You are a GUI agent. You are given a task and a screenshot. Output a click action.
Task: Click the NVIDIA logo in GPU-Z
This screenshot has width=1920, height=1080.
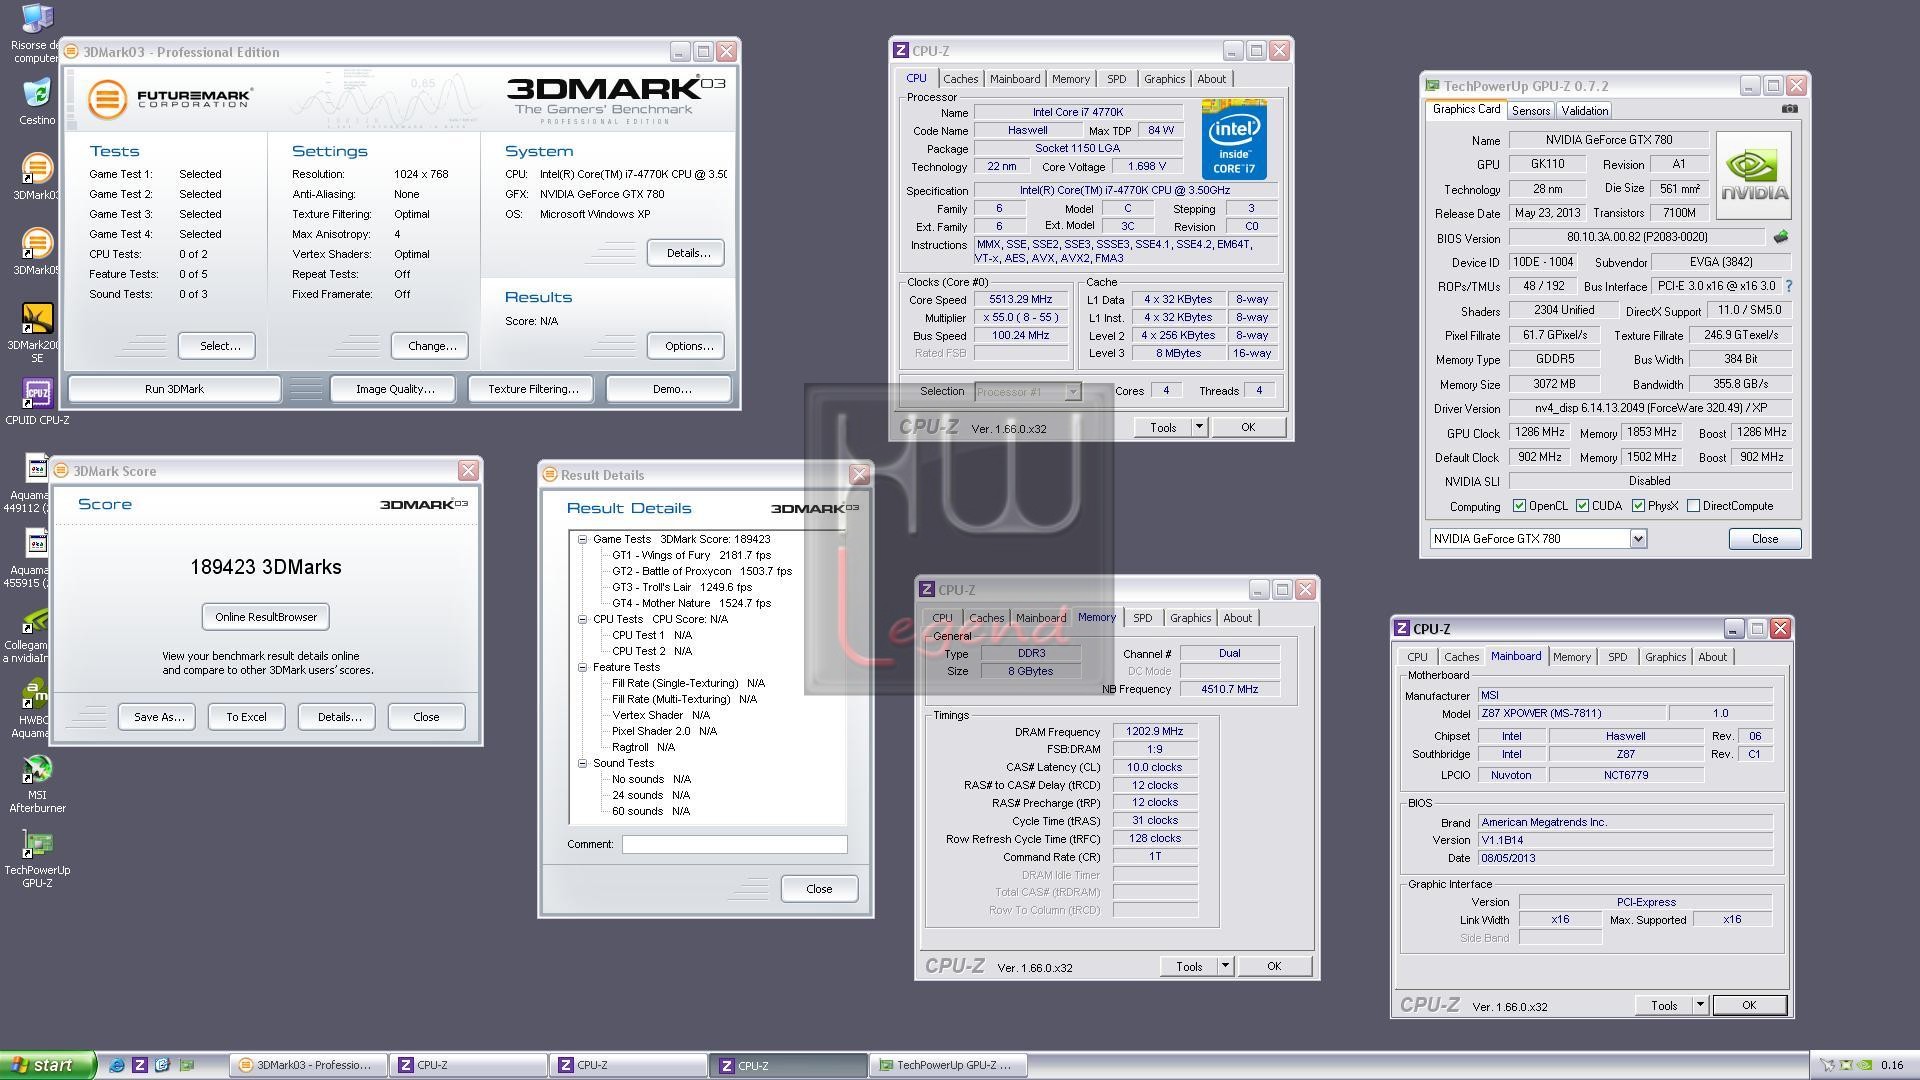click(x=1754, y=175)
